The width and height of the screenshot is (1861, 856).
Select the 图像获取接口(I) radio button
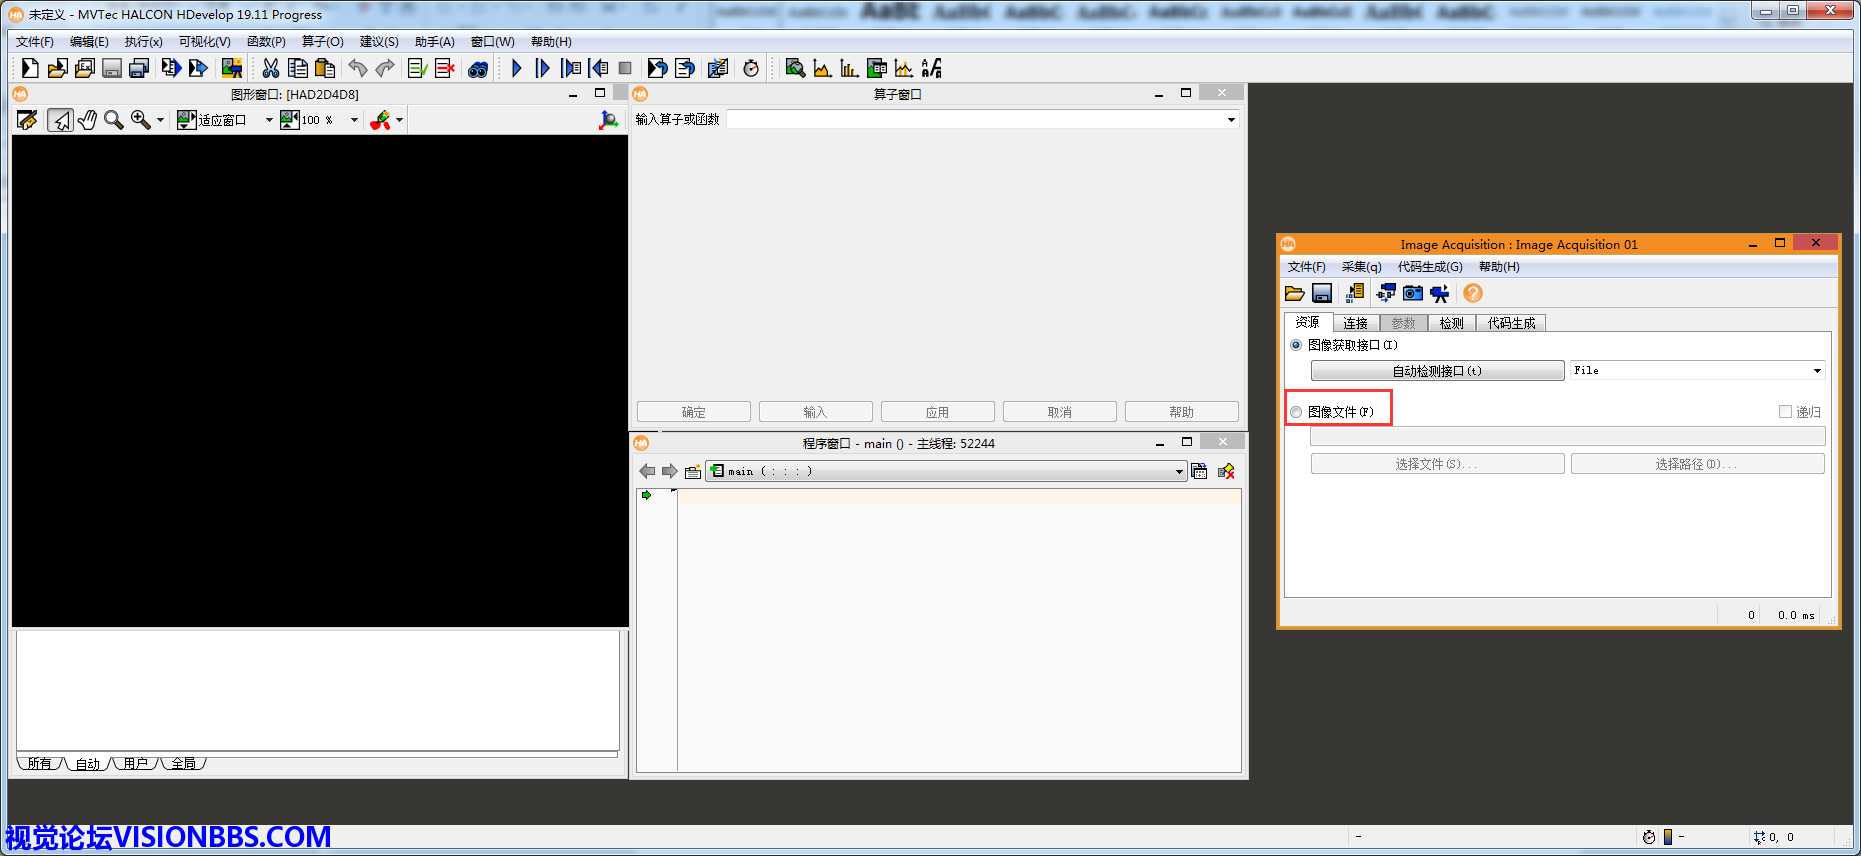(x=1296, y=345)
